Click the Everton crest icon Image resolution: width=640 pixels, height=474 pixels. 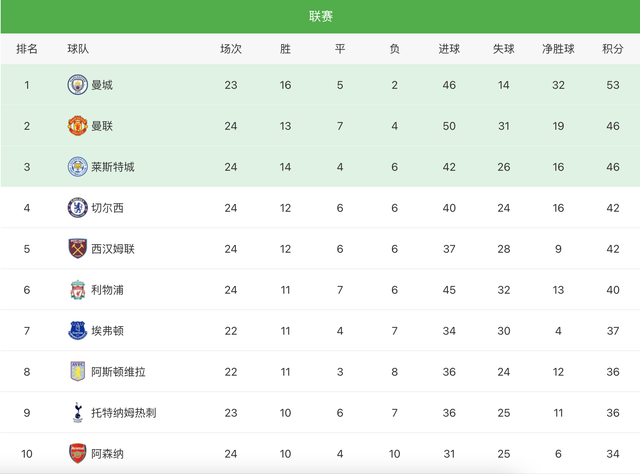pyautogui.click(x=78, y=331)
